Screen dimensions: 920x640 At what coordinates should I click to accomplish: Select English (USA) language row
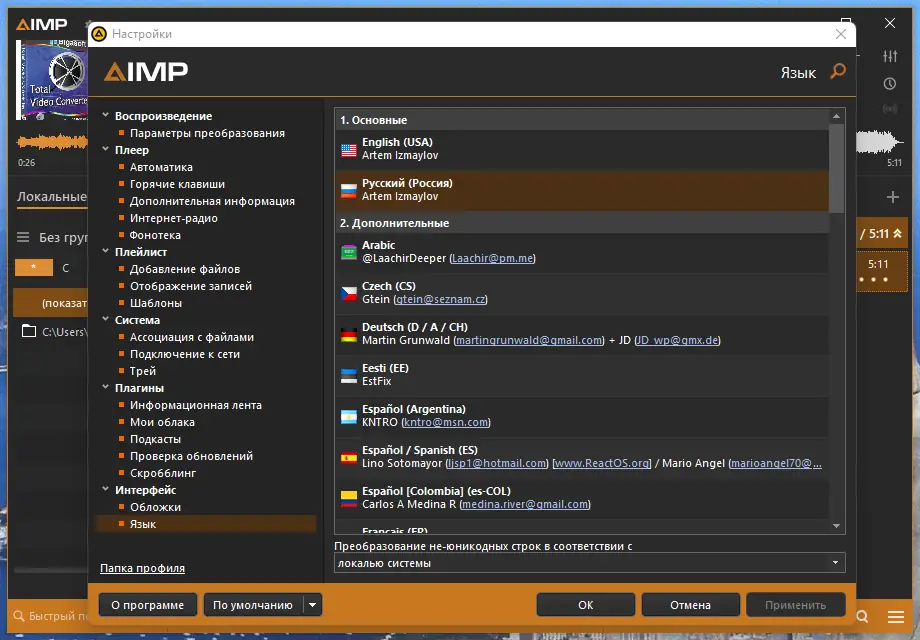point(582,149)
